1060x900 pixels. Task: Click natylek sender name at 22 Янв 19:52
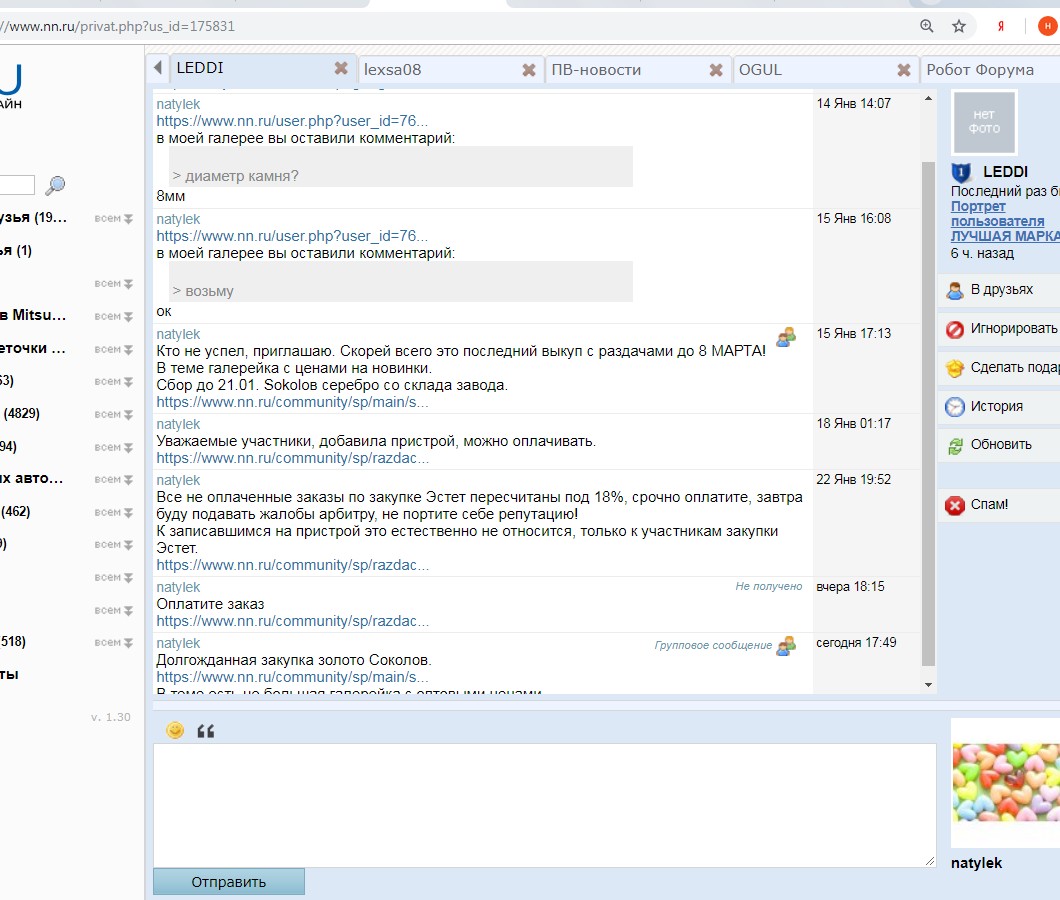click(x=178, y=480)
